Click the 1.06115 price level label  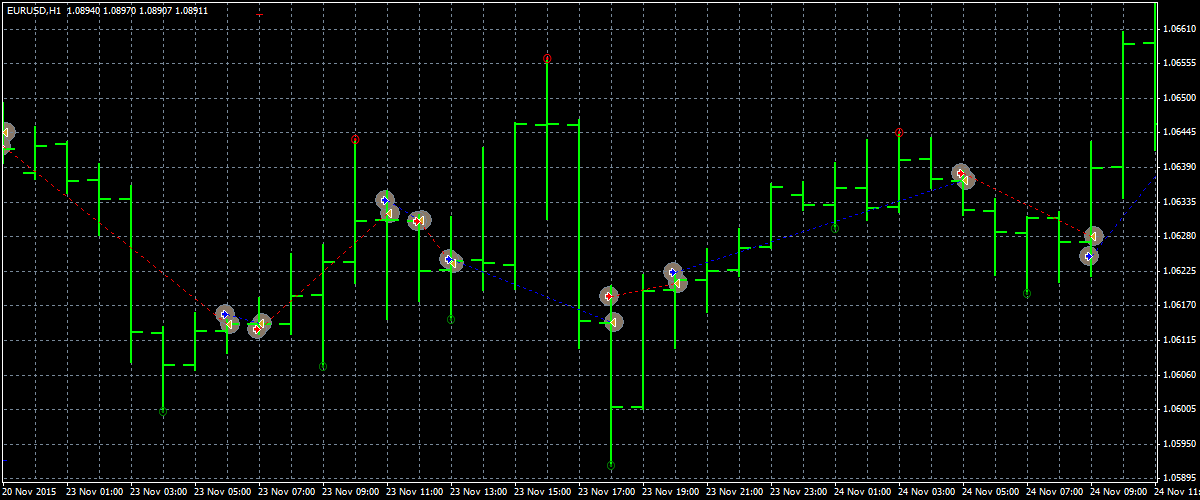coord(1181,340)
